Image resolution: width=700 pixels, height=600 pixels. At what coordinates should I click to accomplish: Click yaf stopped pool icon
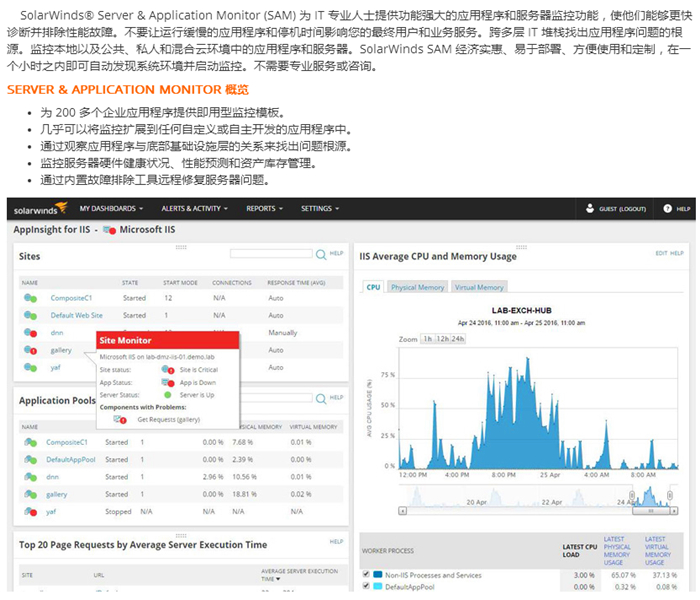point(30,512)
